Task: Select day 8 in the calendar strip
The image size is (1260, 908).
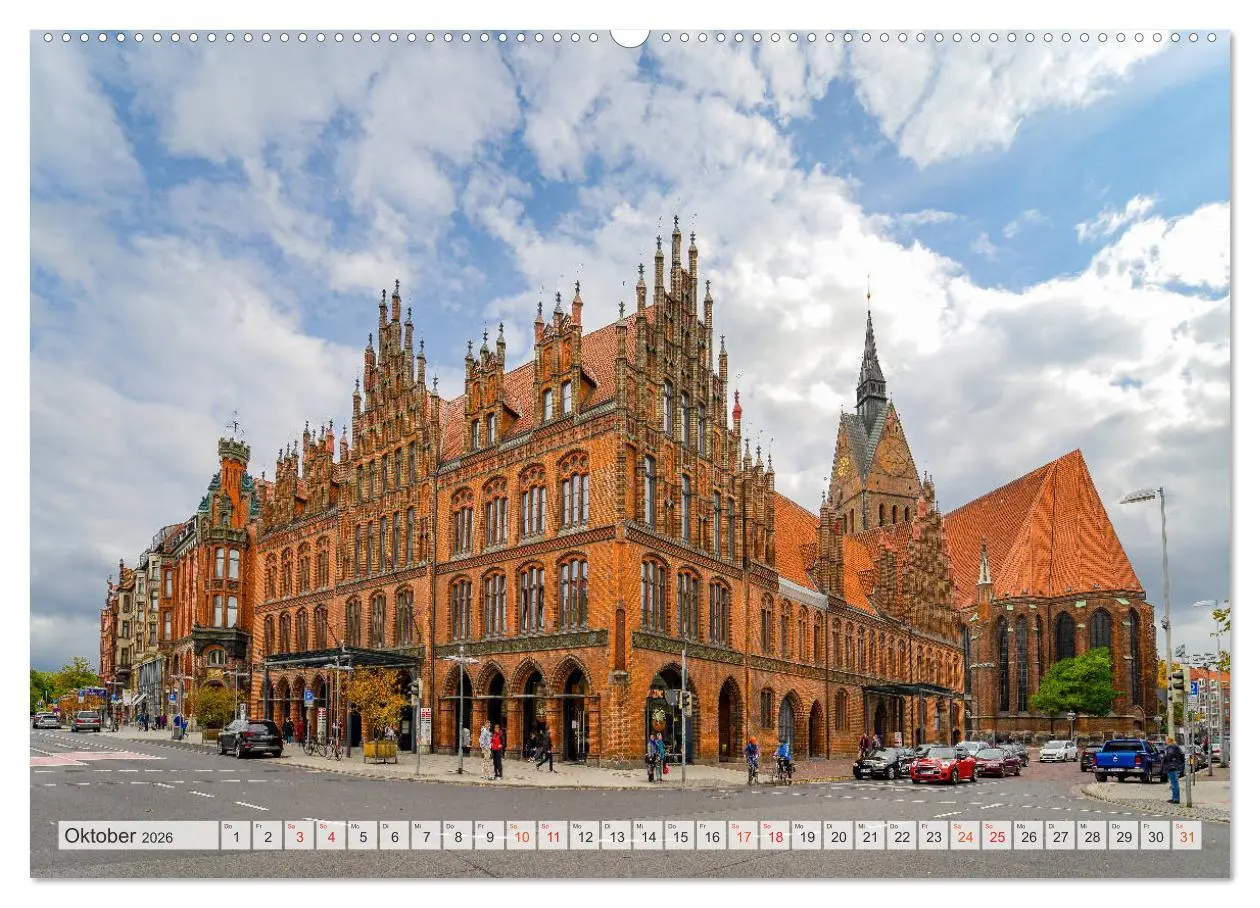Action: click(x=457, y=836)
